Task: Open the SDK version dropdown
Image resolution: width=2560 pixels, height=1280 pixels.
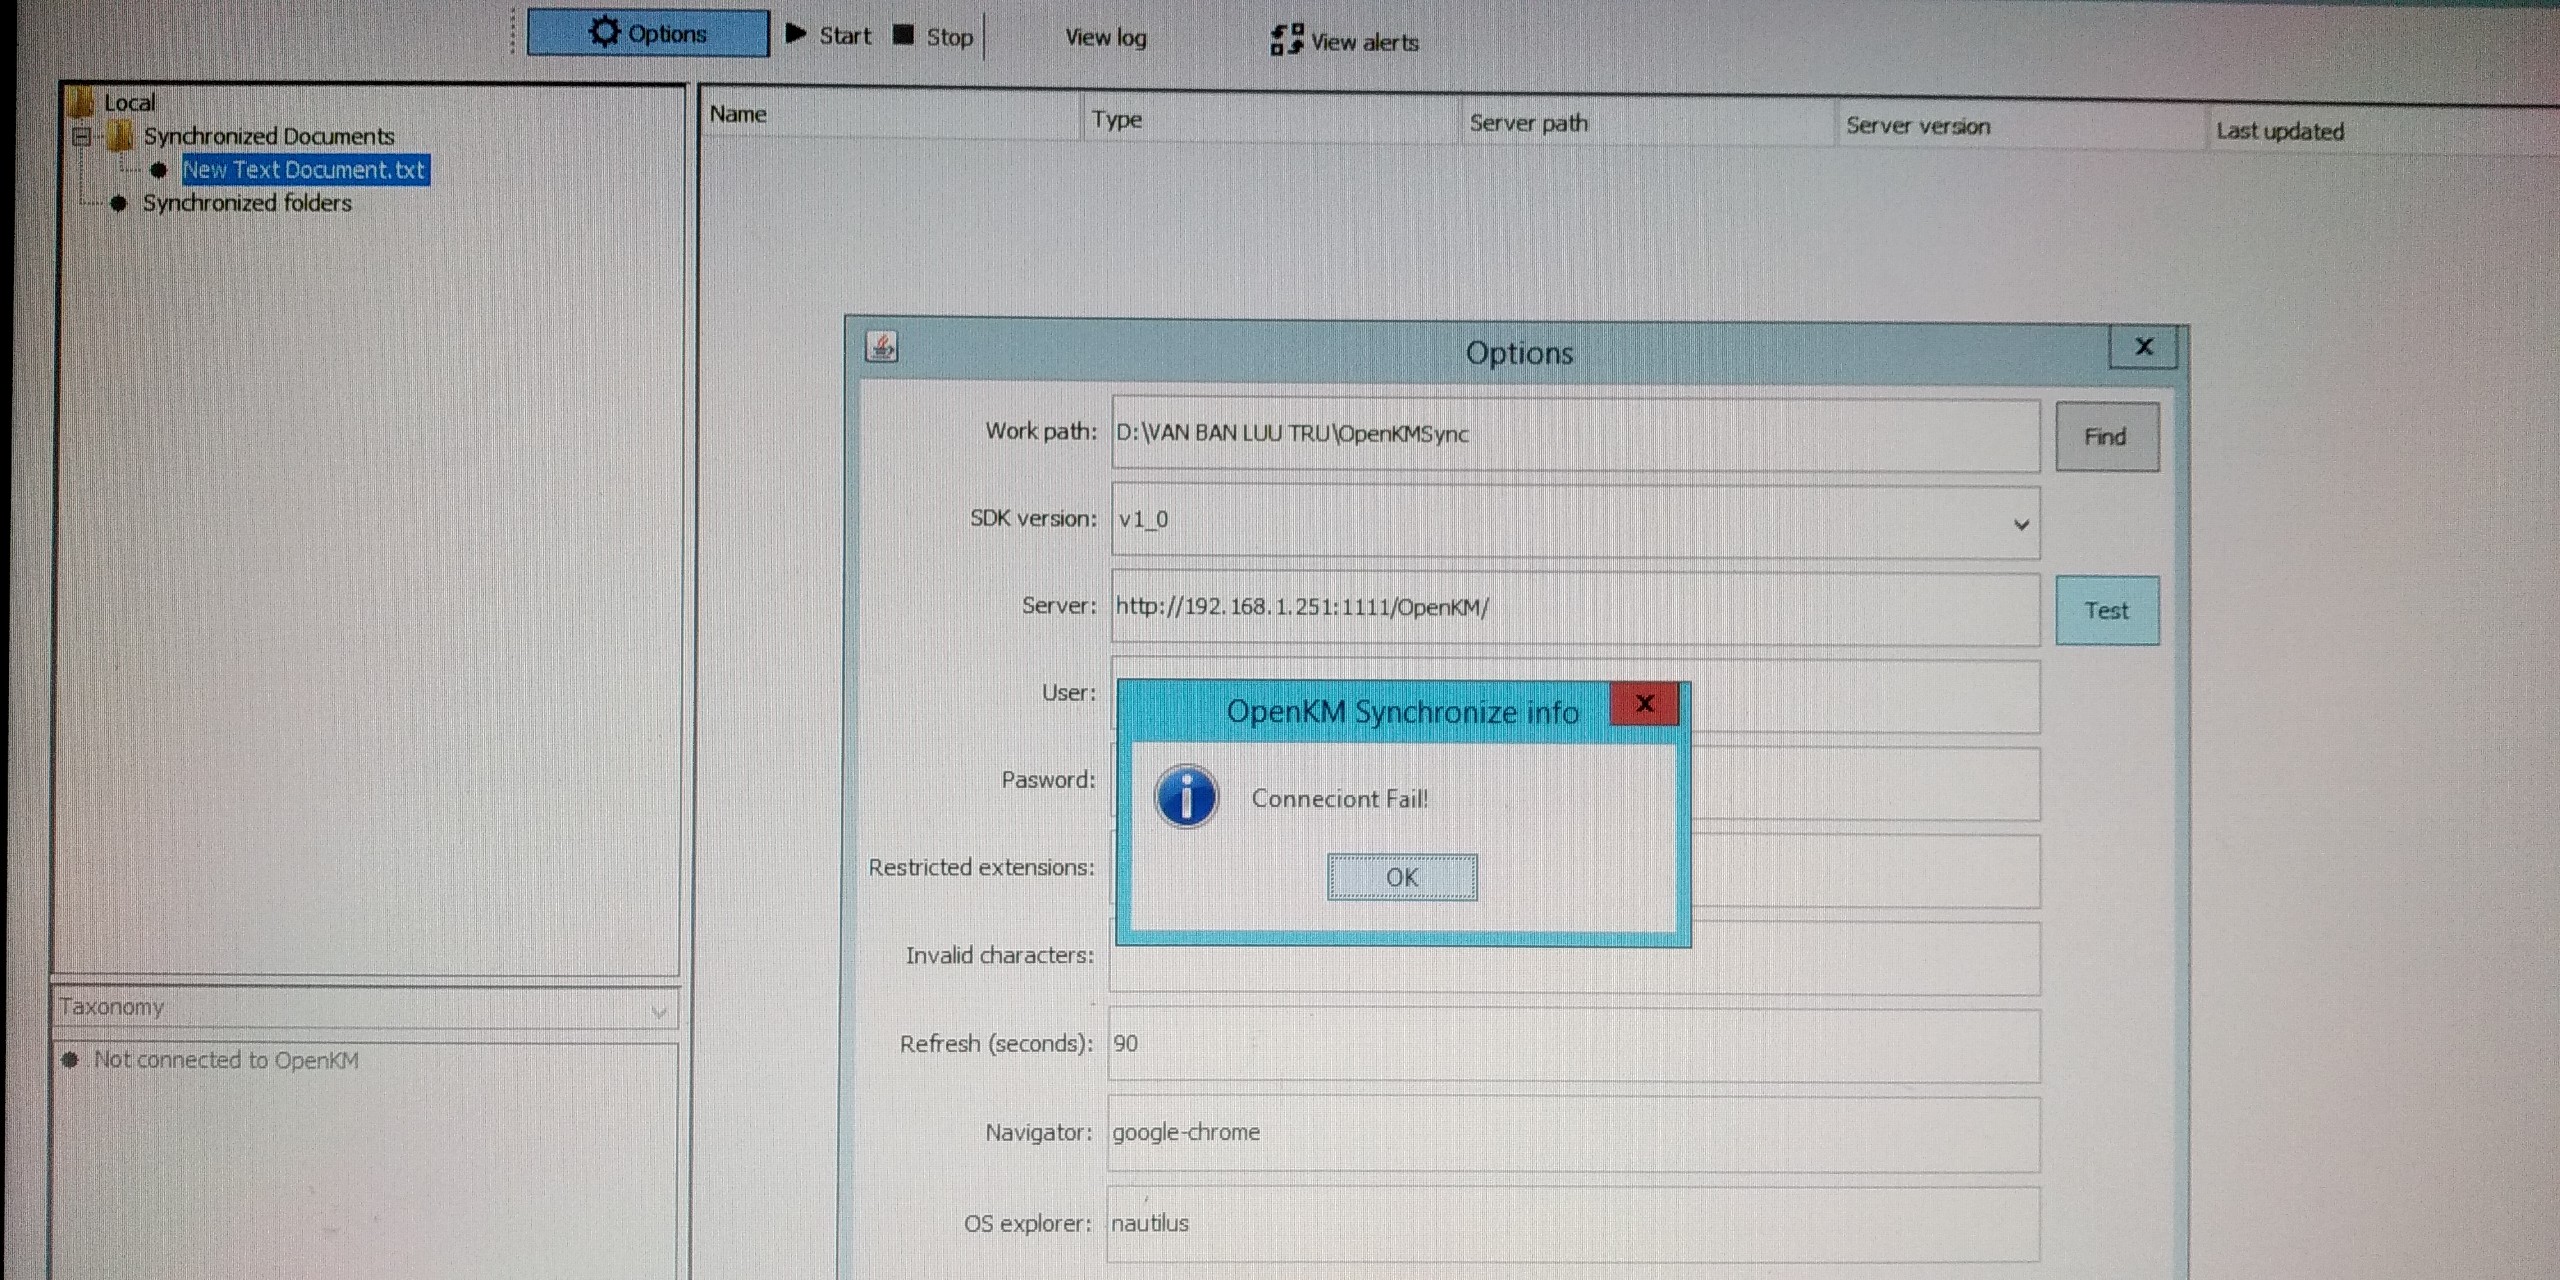Action: (2020, 524)
